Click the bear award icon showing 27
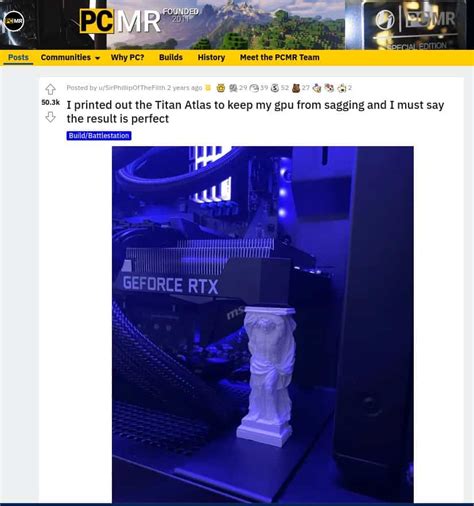The height and width of the screenshot is (506, 474). (x=296, y=88)
